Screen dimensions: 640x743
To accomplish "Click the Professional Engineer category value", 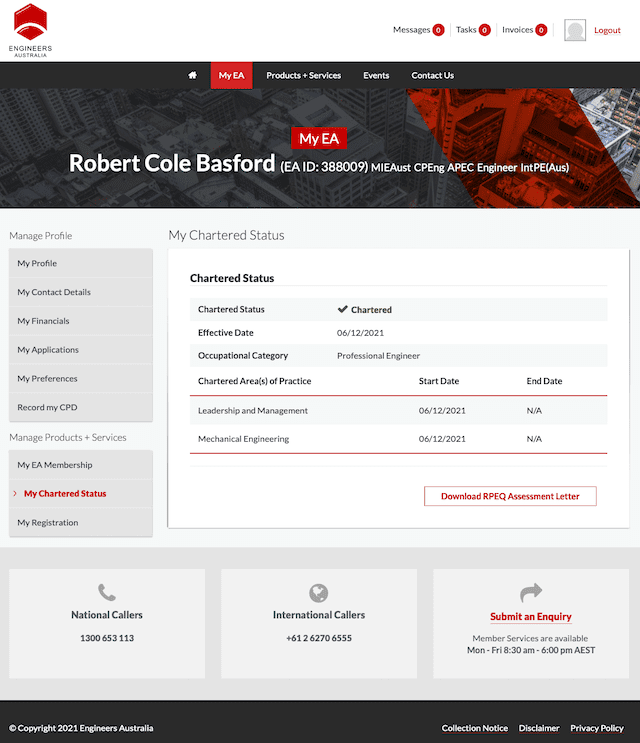I will click(378, 355).
